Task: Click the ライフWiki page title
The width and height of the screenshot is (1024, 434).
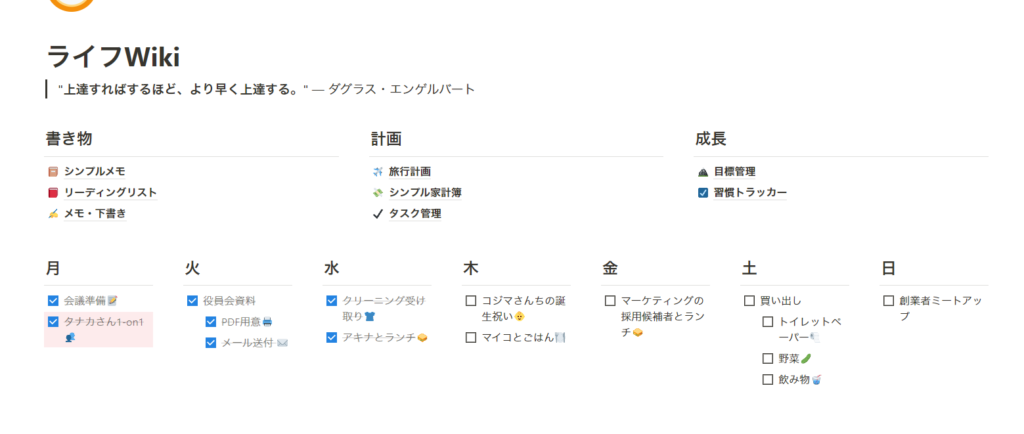Action: (x=113, y=57)
